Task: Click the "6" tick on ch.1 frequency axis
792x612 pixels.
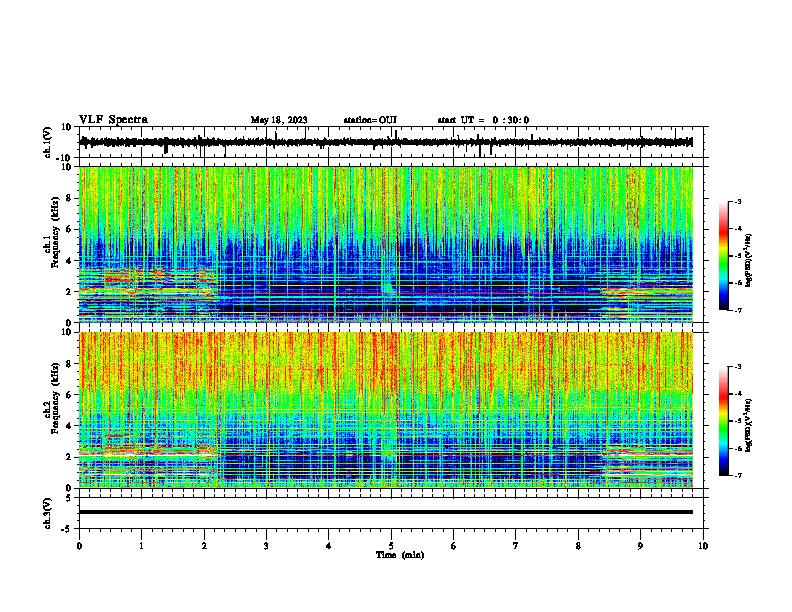Action: point(69,229)
